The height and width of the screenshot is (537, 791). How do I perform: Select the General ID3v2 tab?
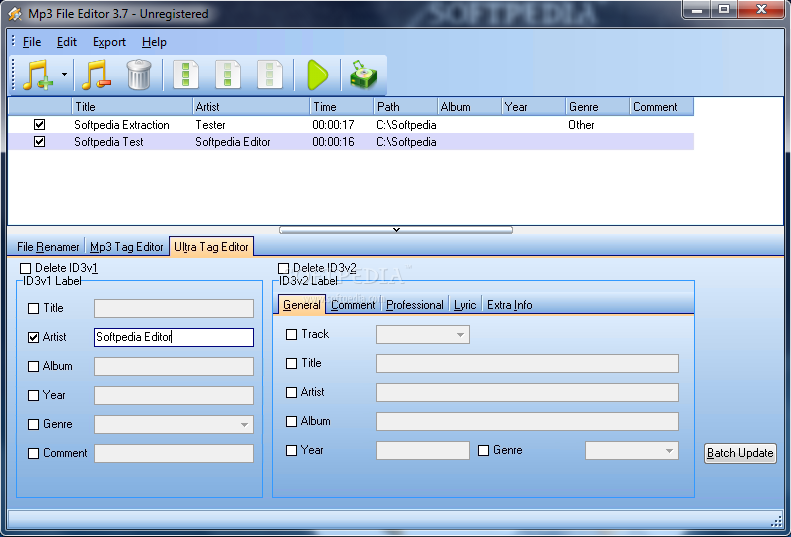pyautogui.click(x=302, y=305)
